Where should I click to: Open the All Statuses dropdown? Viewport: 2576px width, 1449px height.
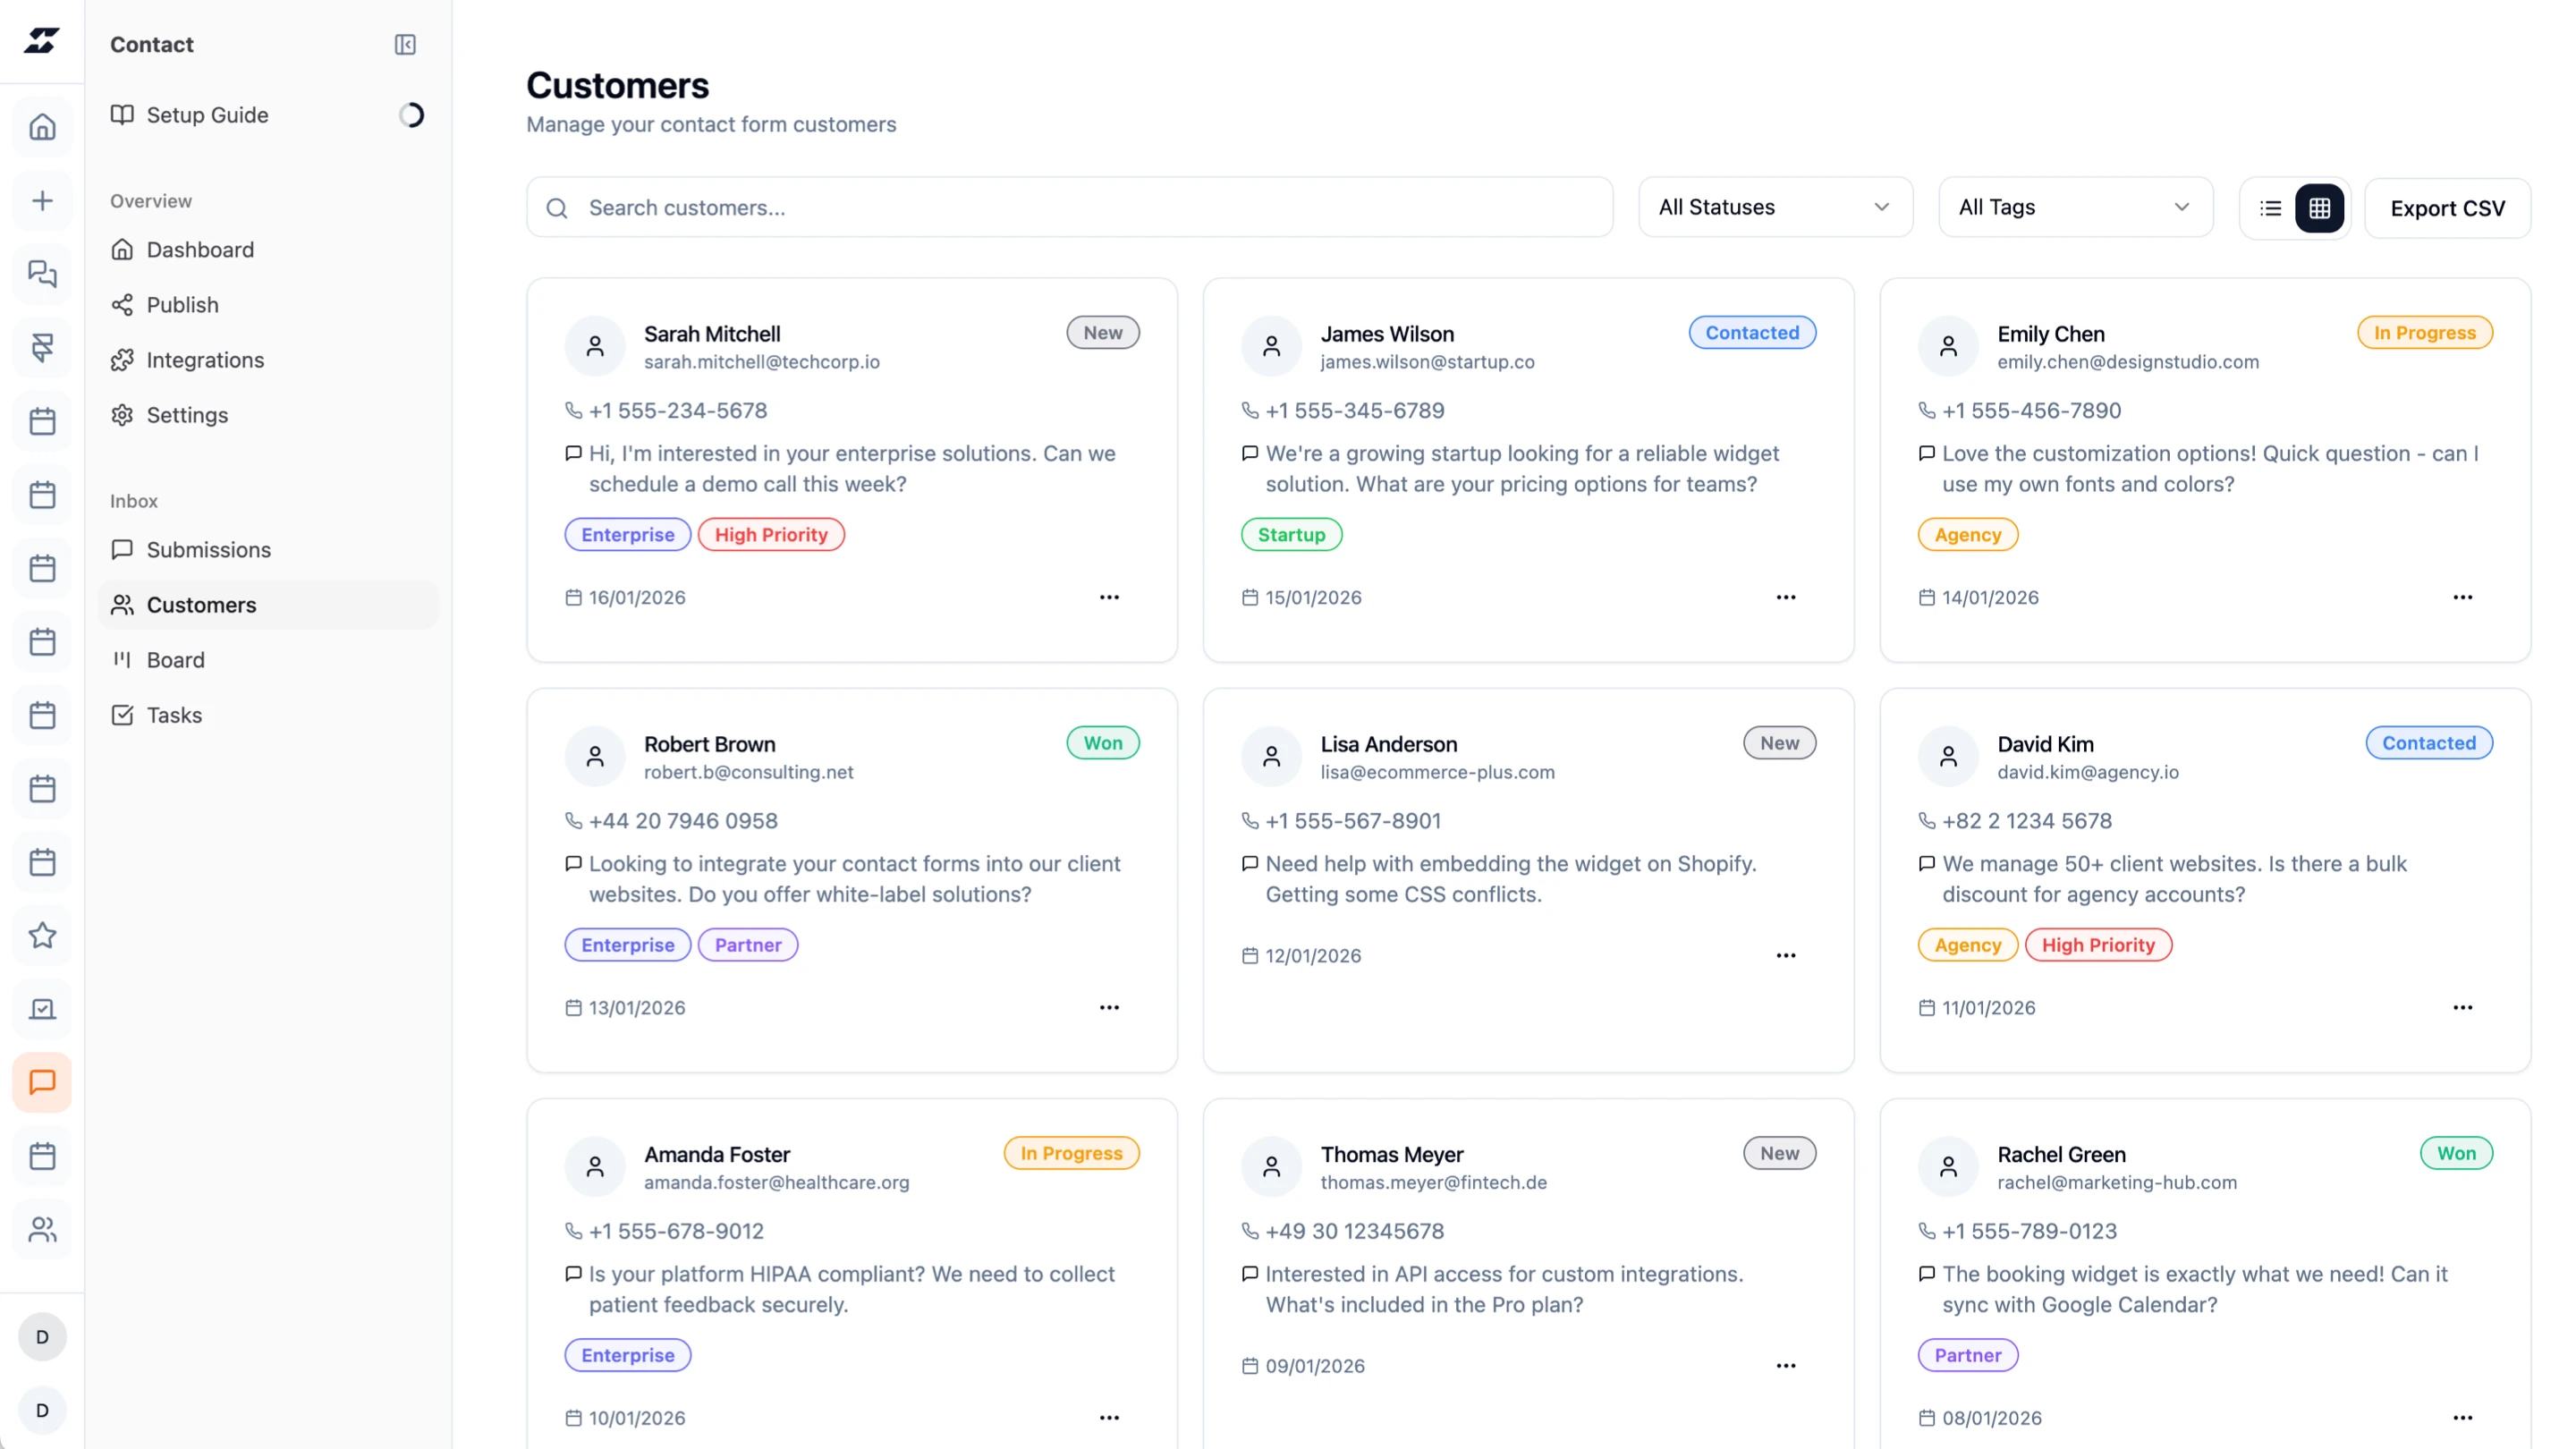(1774, 207)
